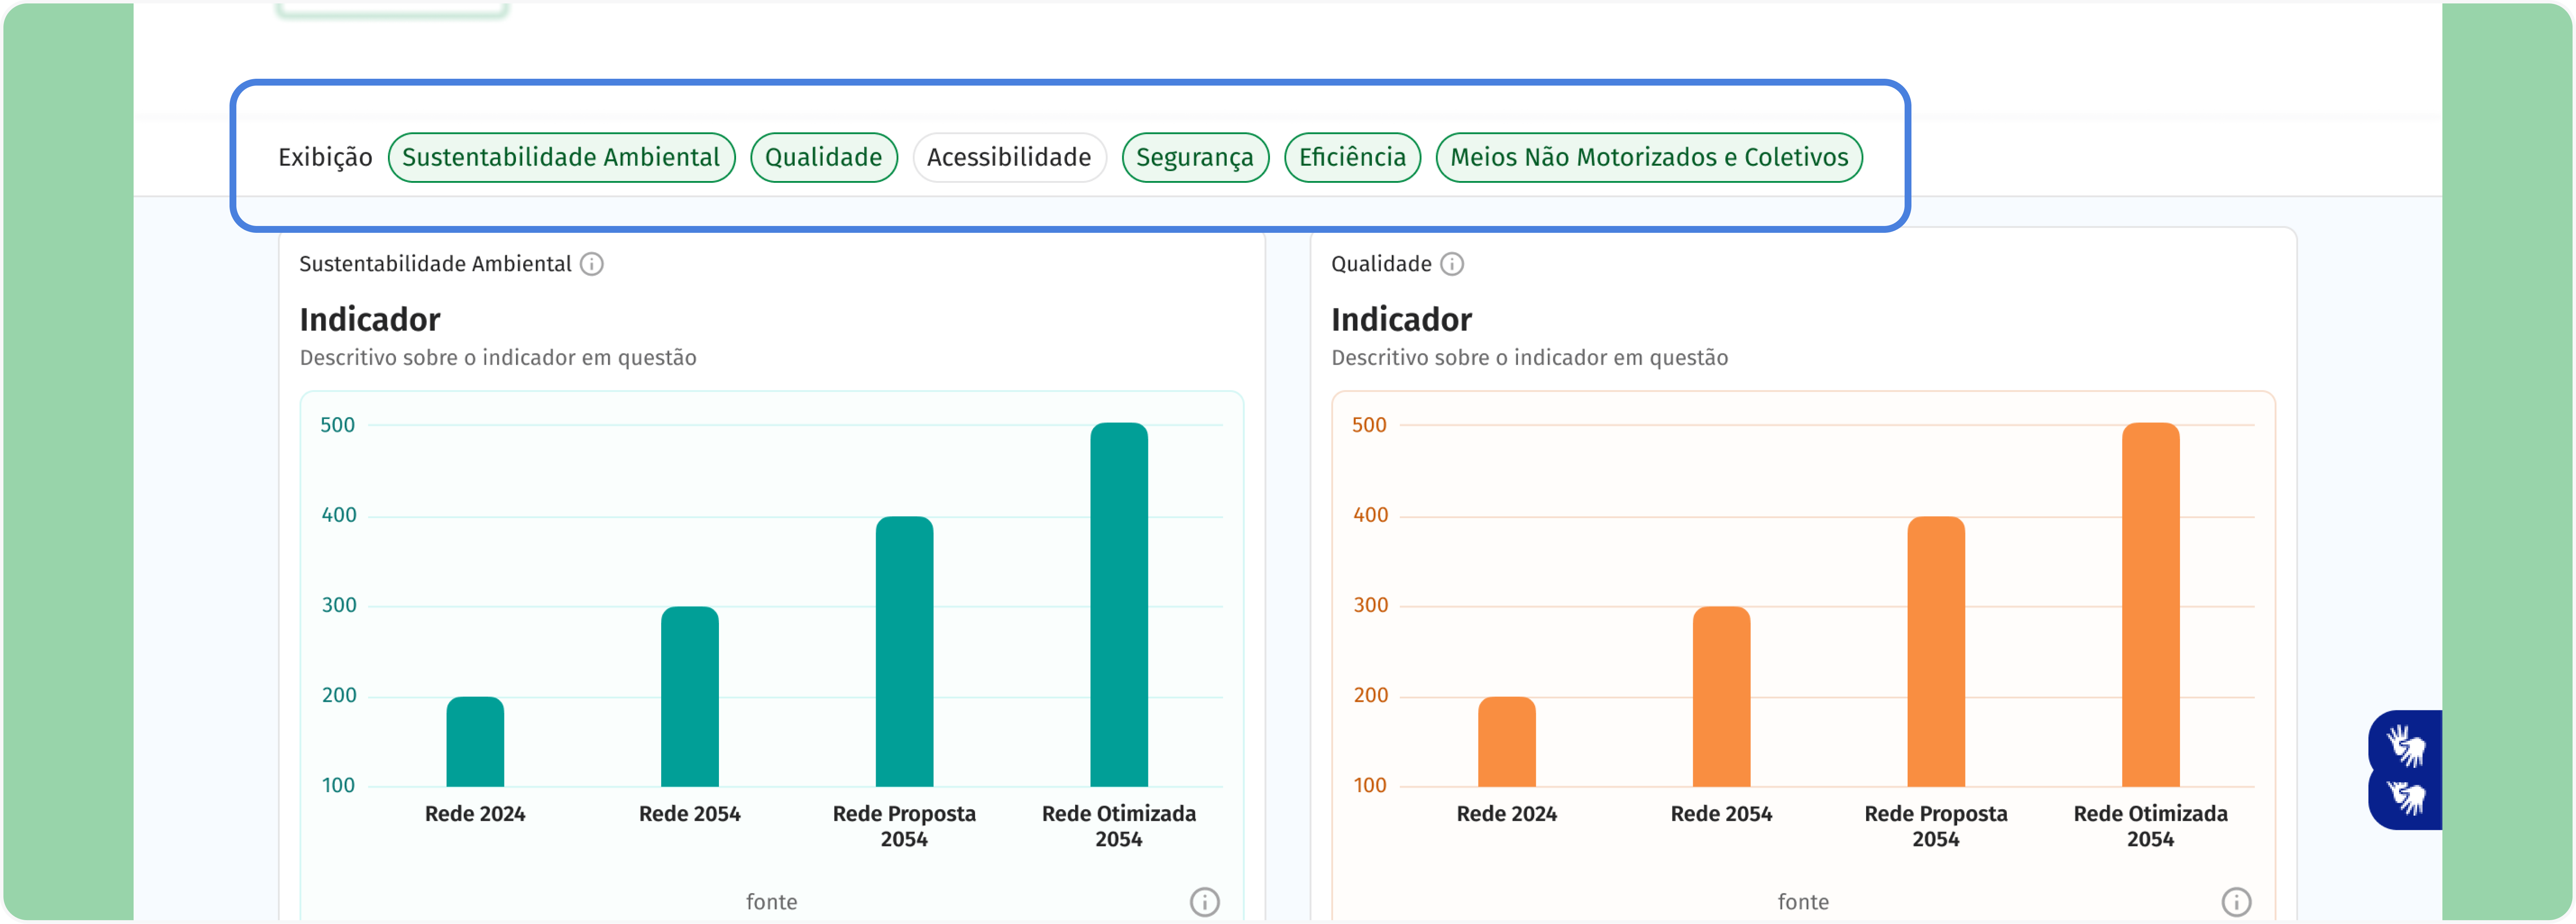Click the teal axis value "500"
The height and width of the screenshot is (924, 2576).
pos(338,425)
